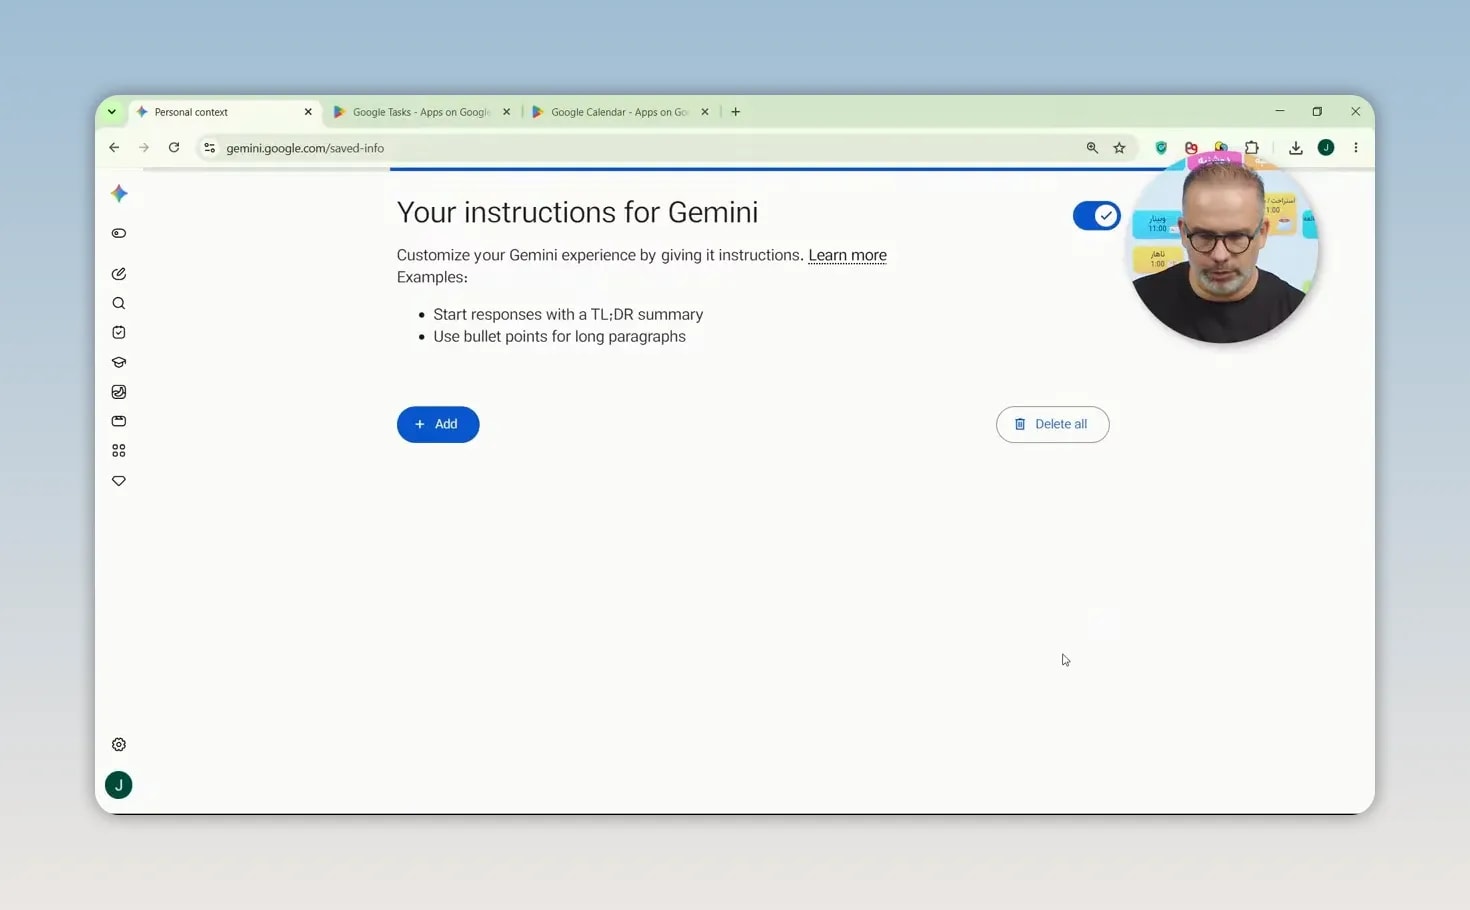Click the Gemini sparkle logo in sidebar
Screen dimensions: 1470x910
[x=119, y=193]
